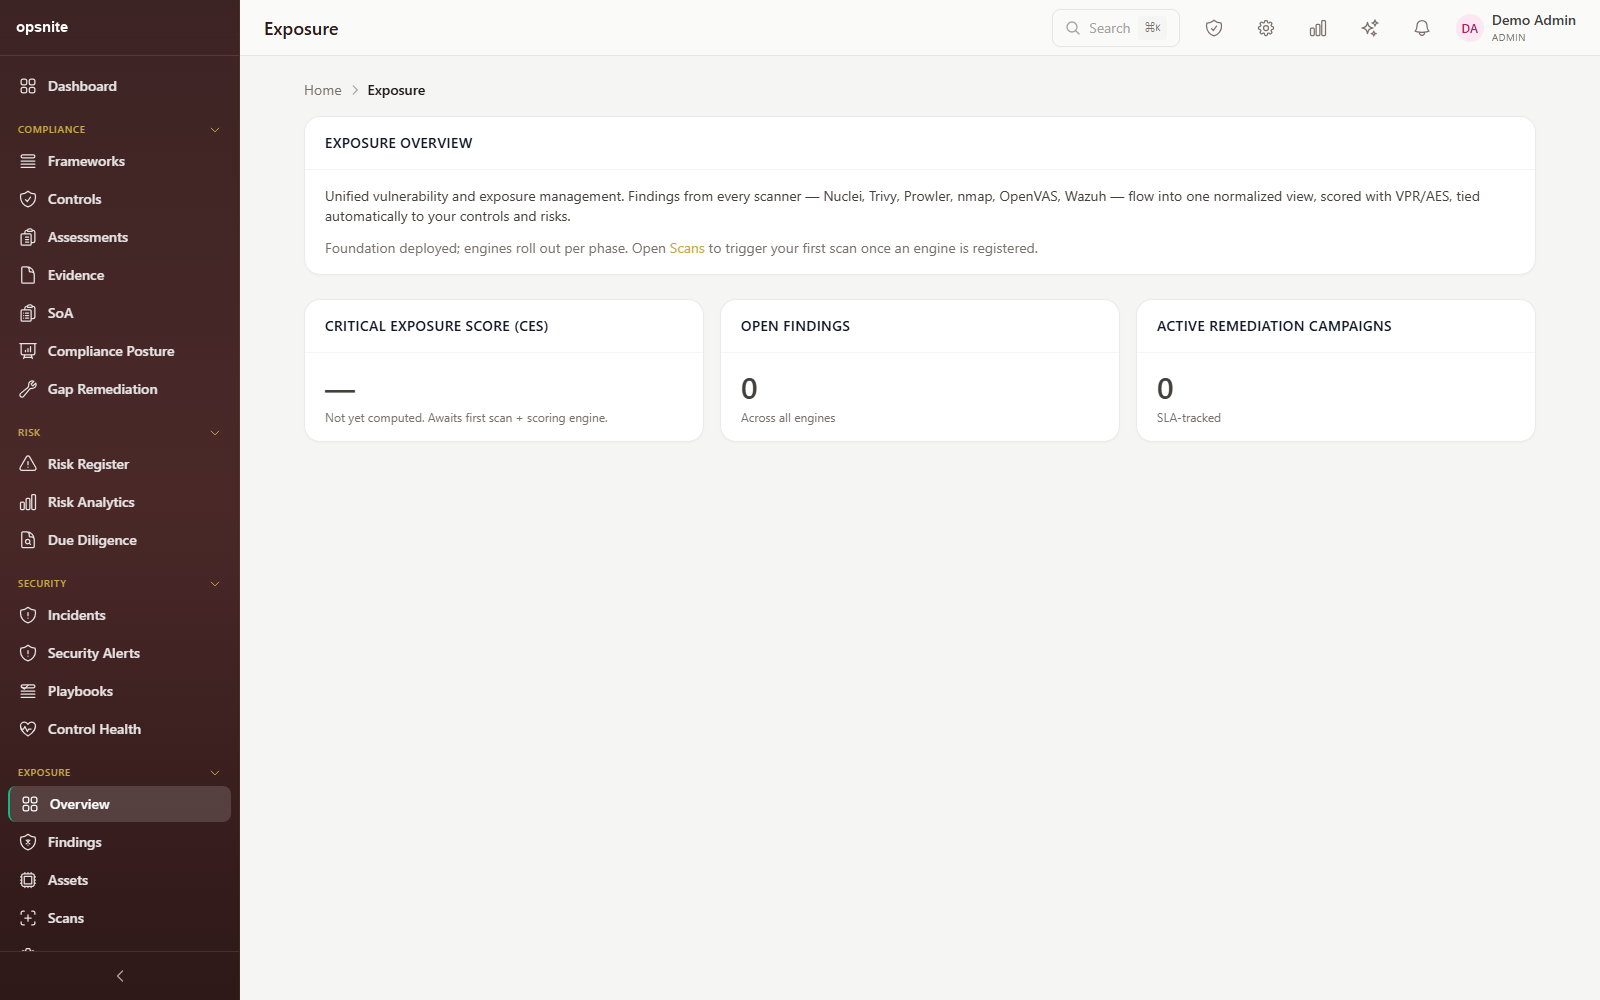Open the notifications bell

1422,28
